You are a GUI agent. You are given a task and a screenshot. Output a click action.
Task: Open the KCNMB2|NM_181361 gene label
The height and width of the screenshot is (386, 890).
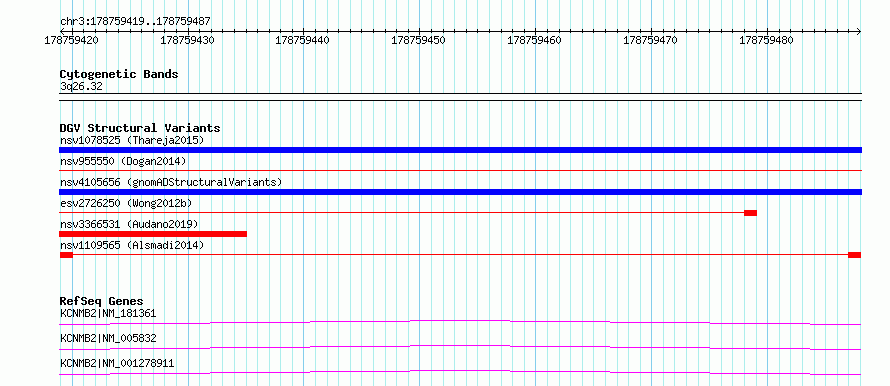[x=108, y=313]
